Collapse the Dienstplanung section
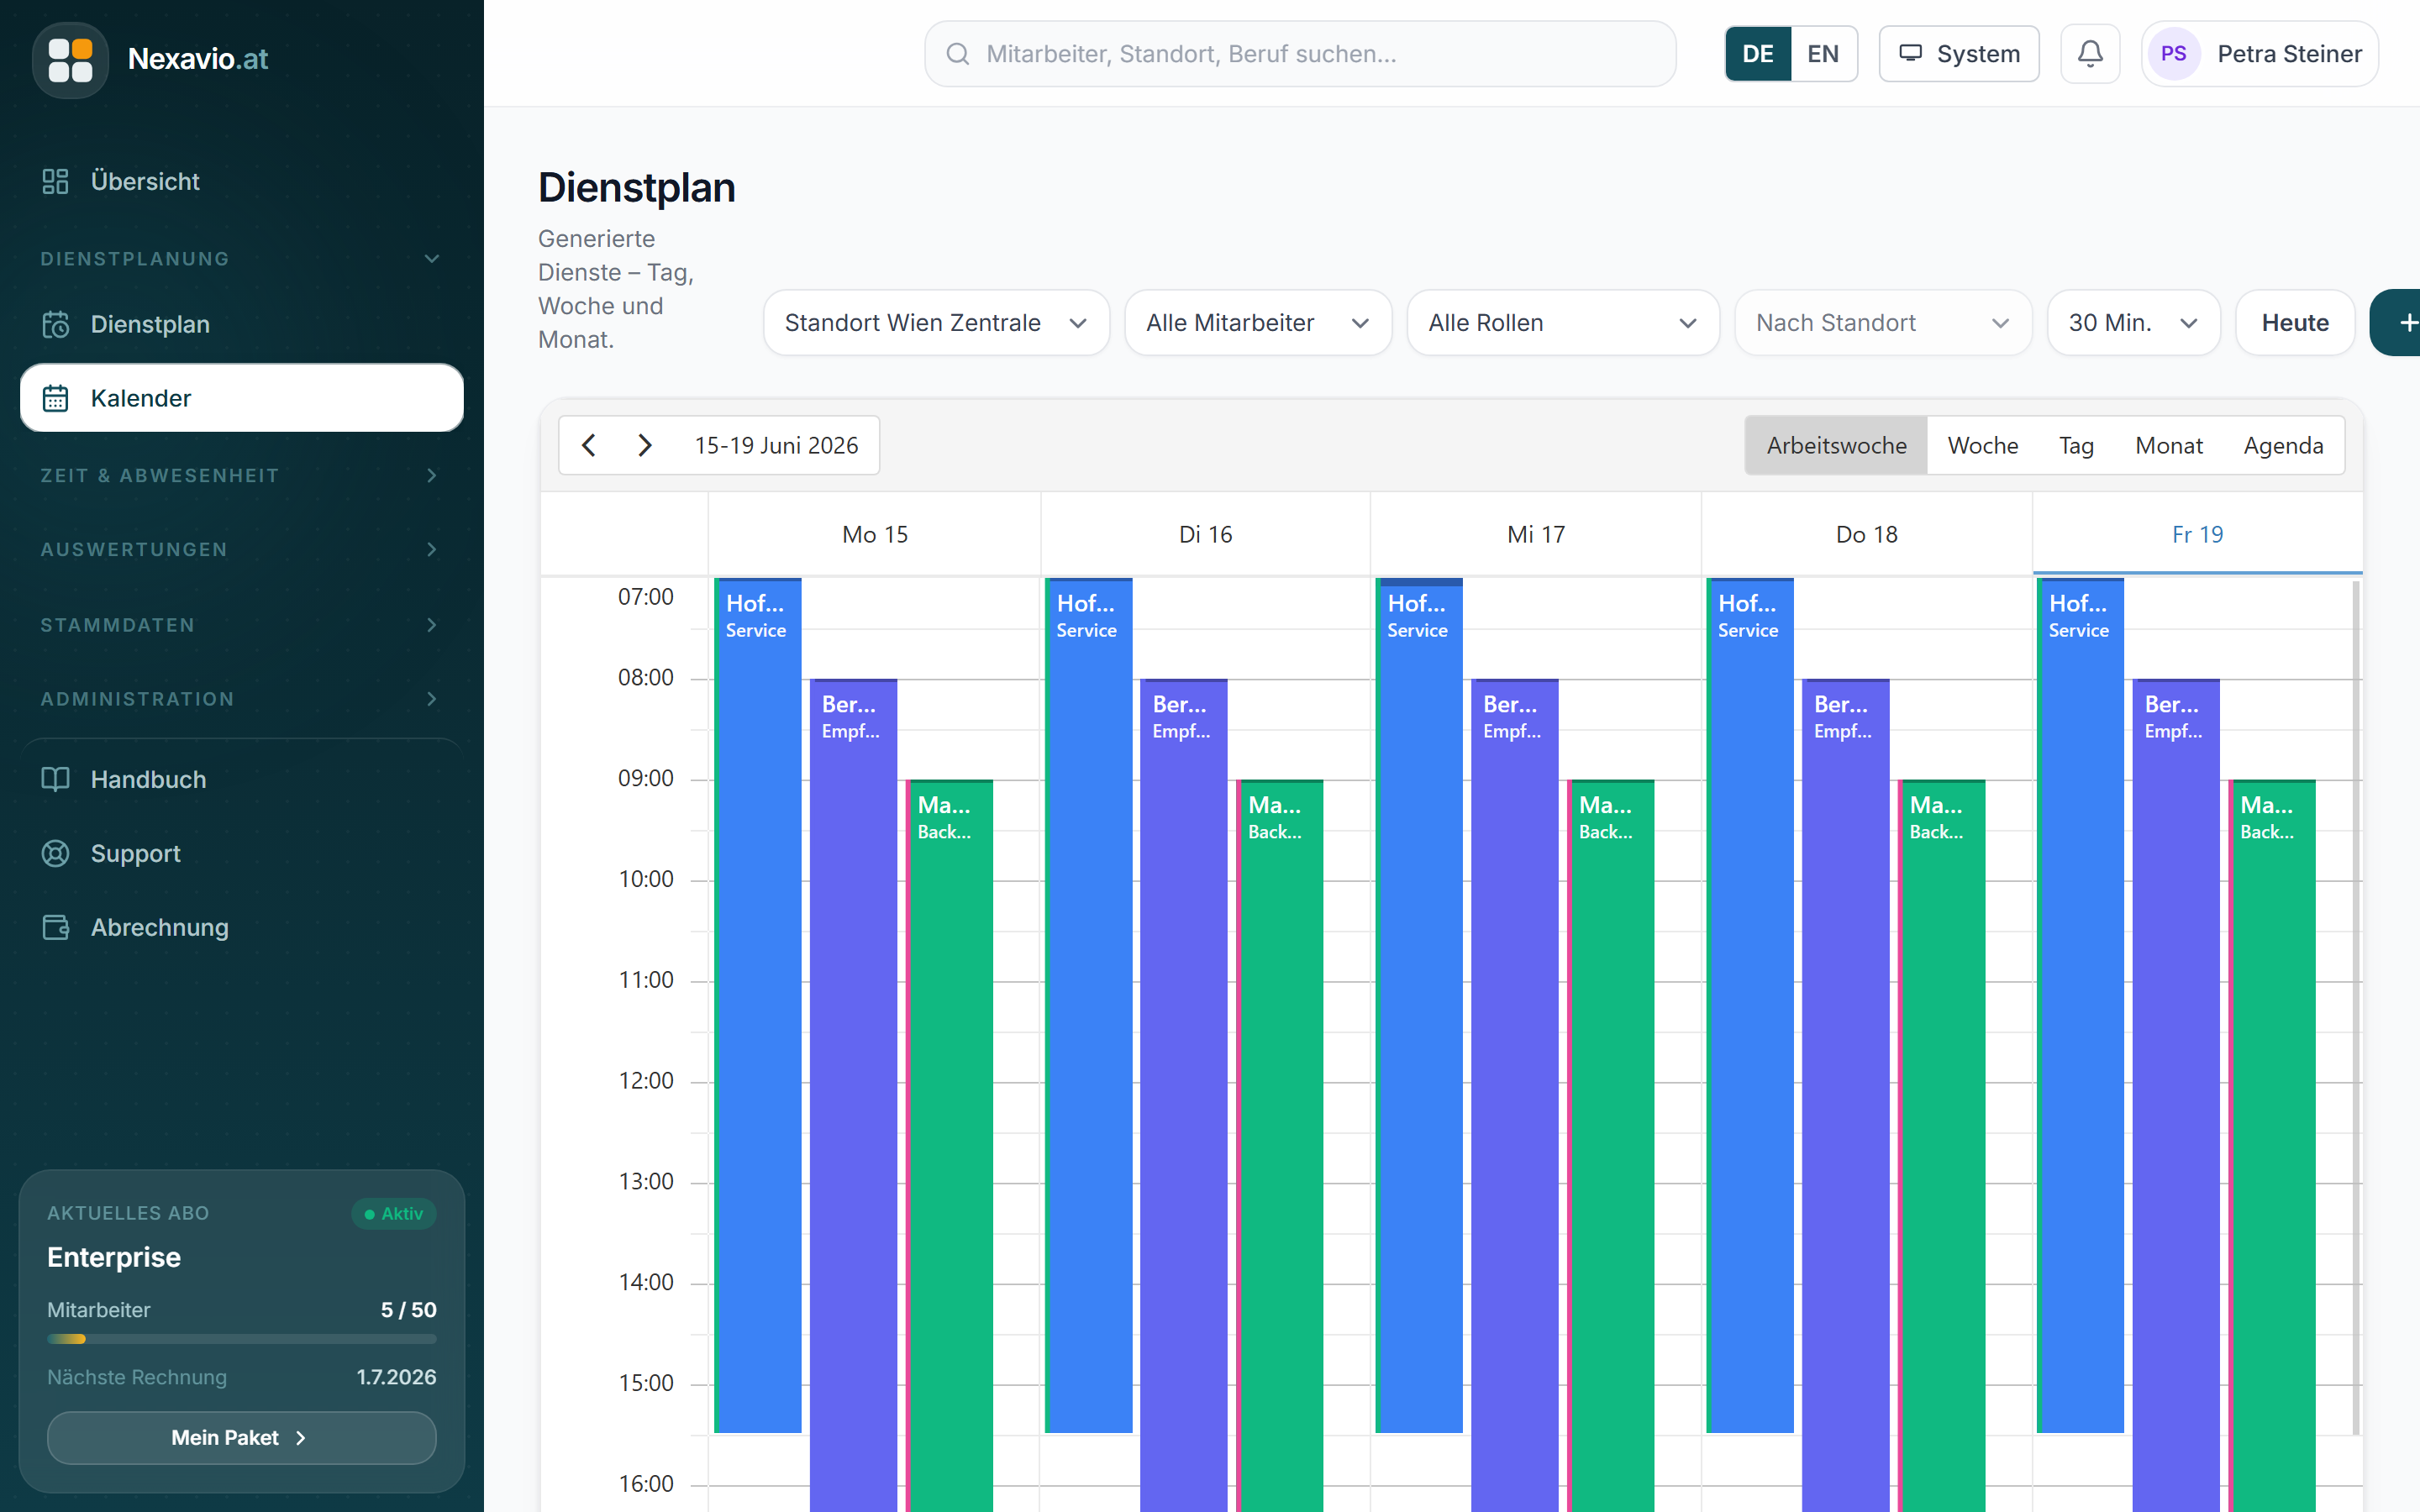 241,259
